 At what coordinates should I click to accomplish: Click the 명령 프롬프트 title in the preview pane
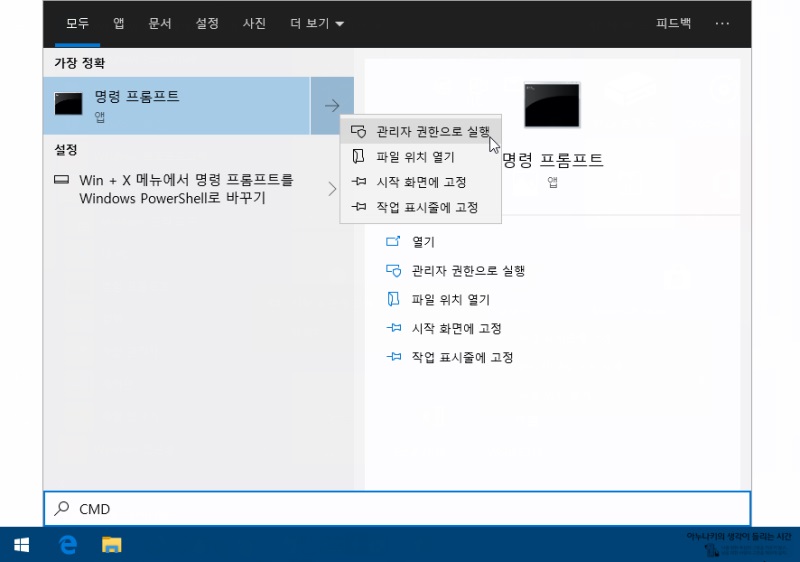tap(553, 160)
